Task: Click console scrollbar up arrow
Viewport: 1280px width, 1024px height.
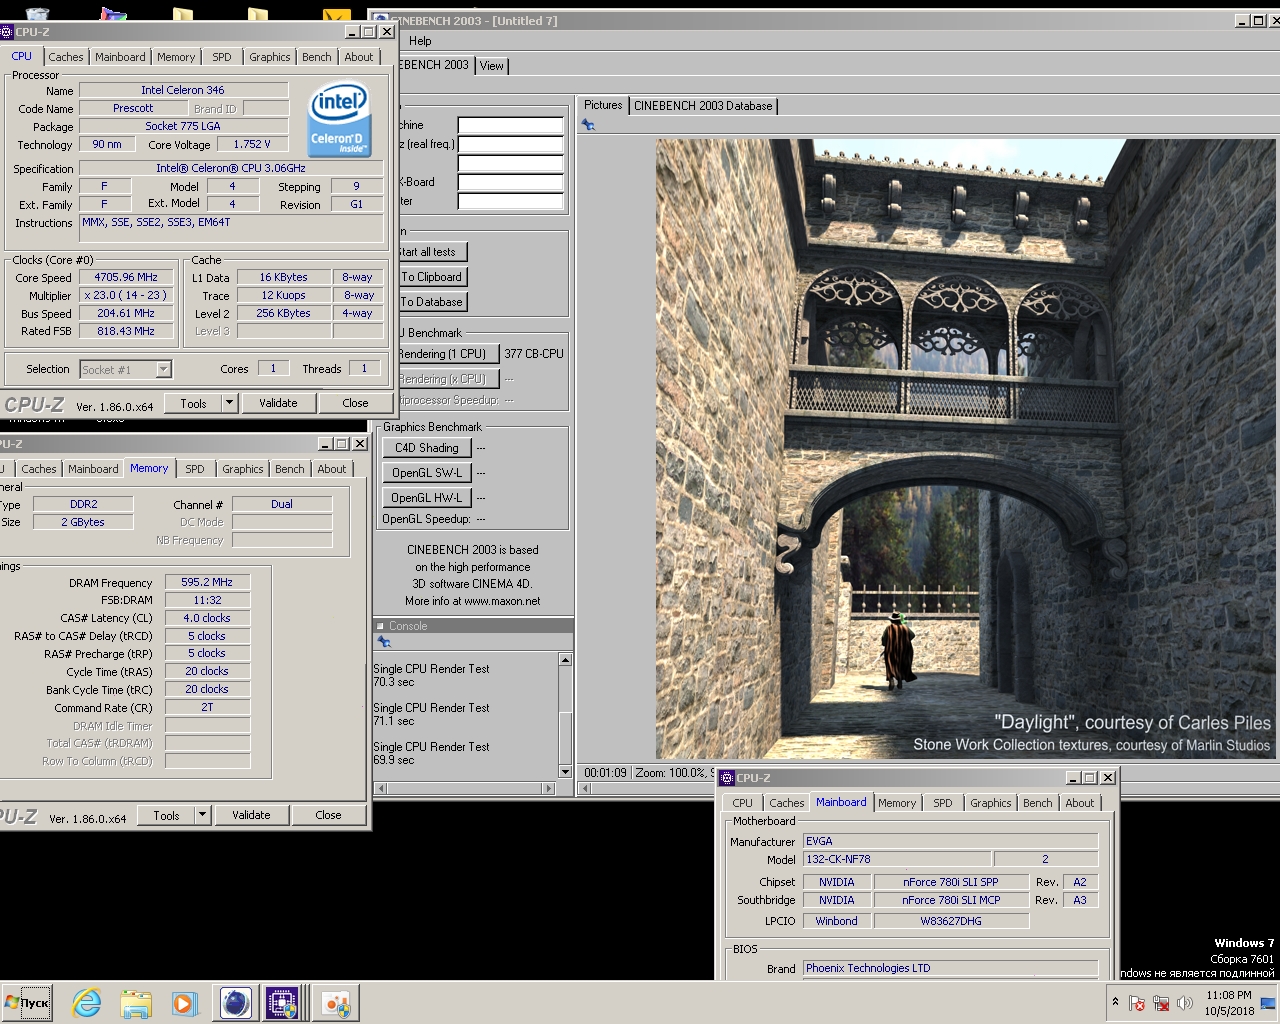Action: [565, 660]
